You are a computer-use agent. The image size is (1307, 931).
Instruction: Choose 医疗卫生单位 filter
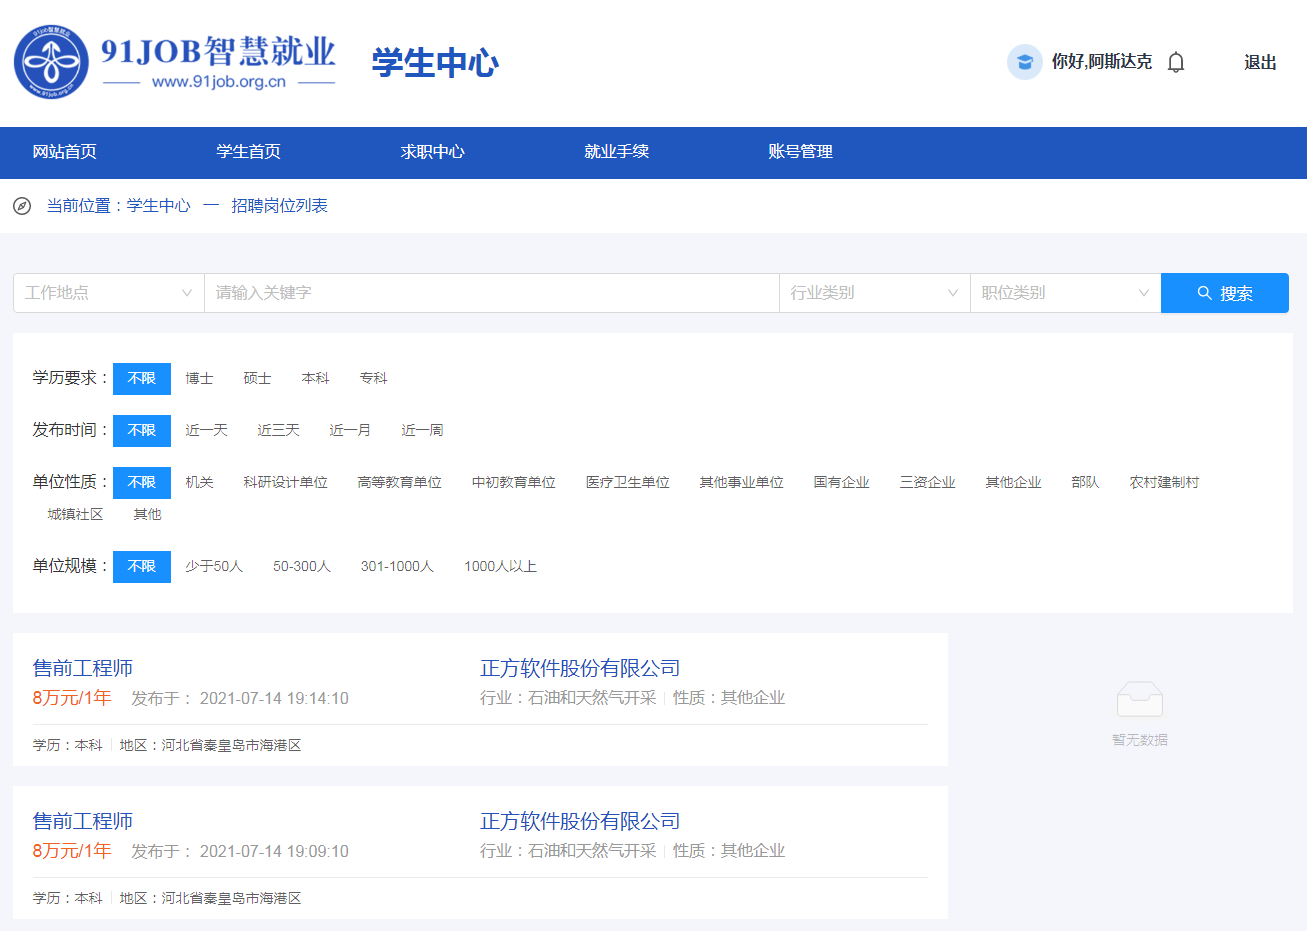(x=627, y=483)
